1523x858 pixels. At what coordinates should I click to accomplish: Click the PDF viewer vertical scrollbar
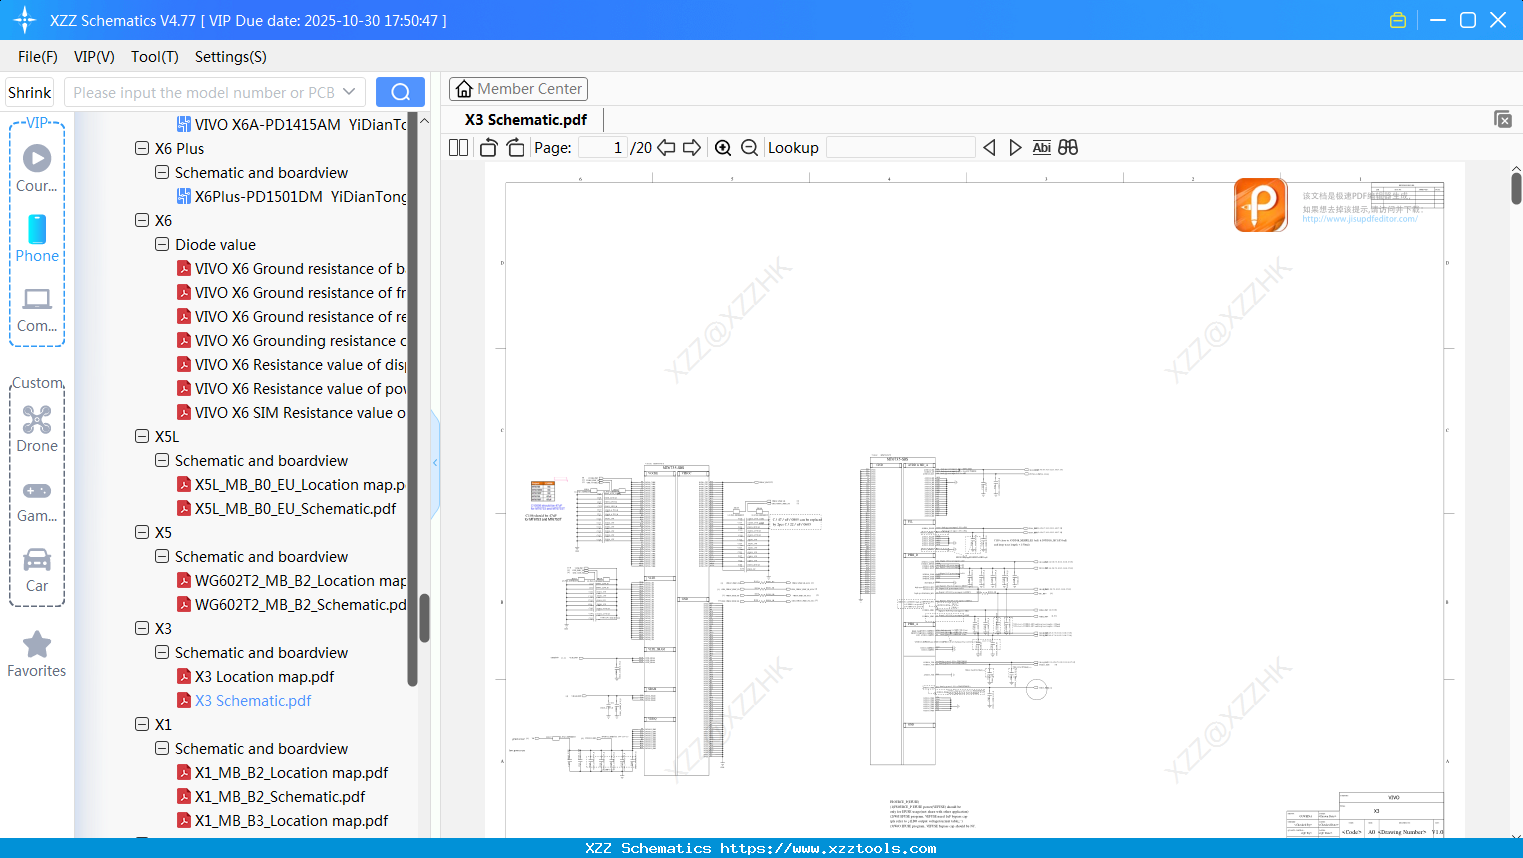1516,188
